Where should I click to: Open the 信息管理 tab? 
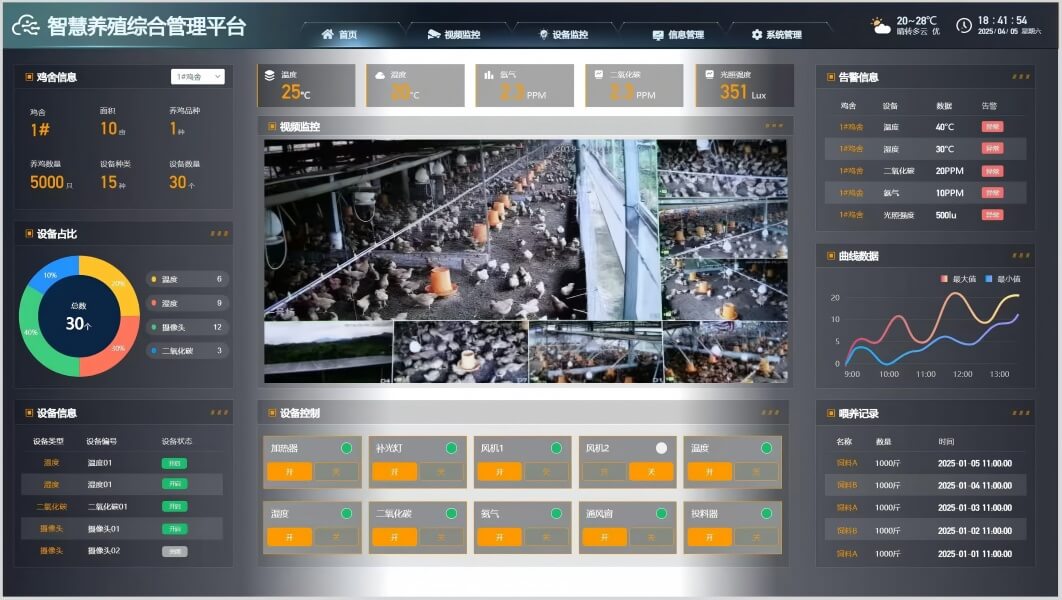(x=678, y=35)
